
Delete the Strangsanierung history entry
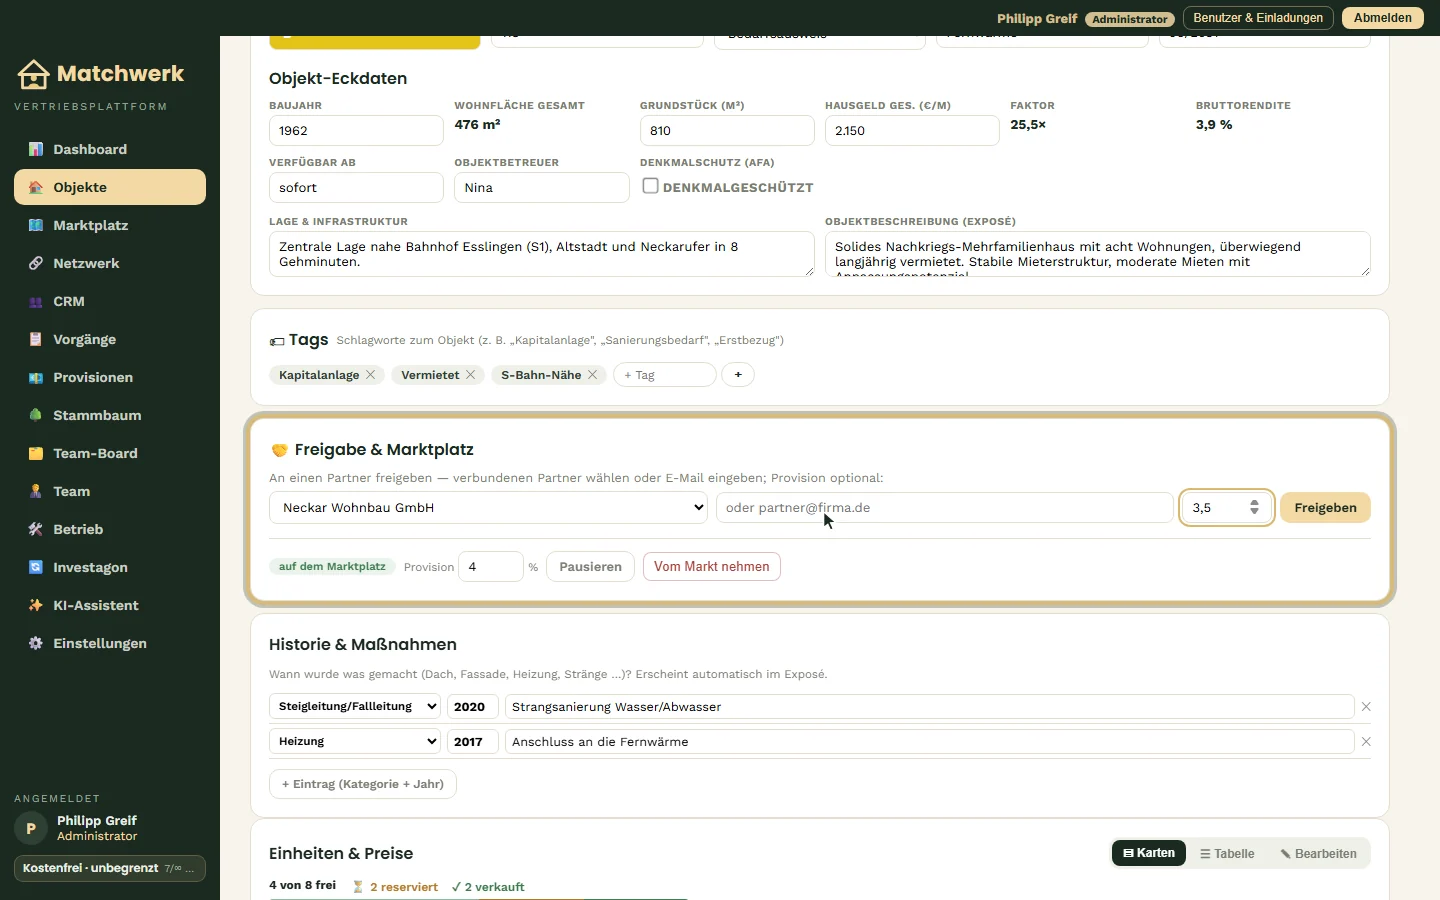click(x=1366, y=707)
